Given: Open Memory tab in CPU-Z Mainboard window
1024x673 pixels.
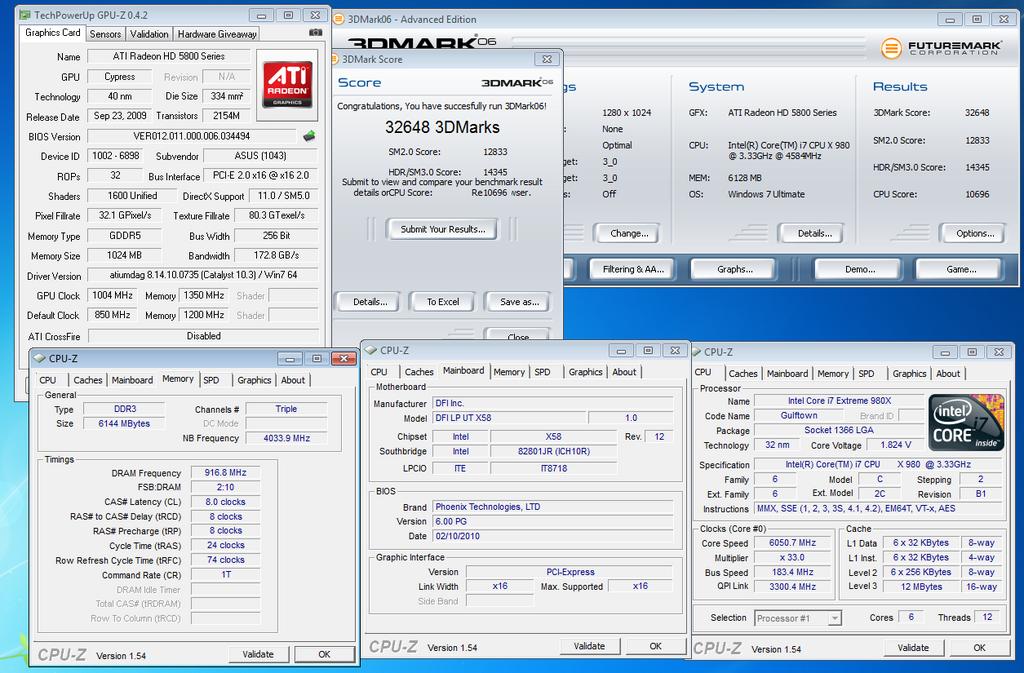Looking at the screenshot, I should click(509, 371).
